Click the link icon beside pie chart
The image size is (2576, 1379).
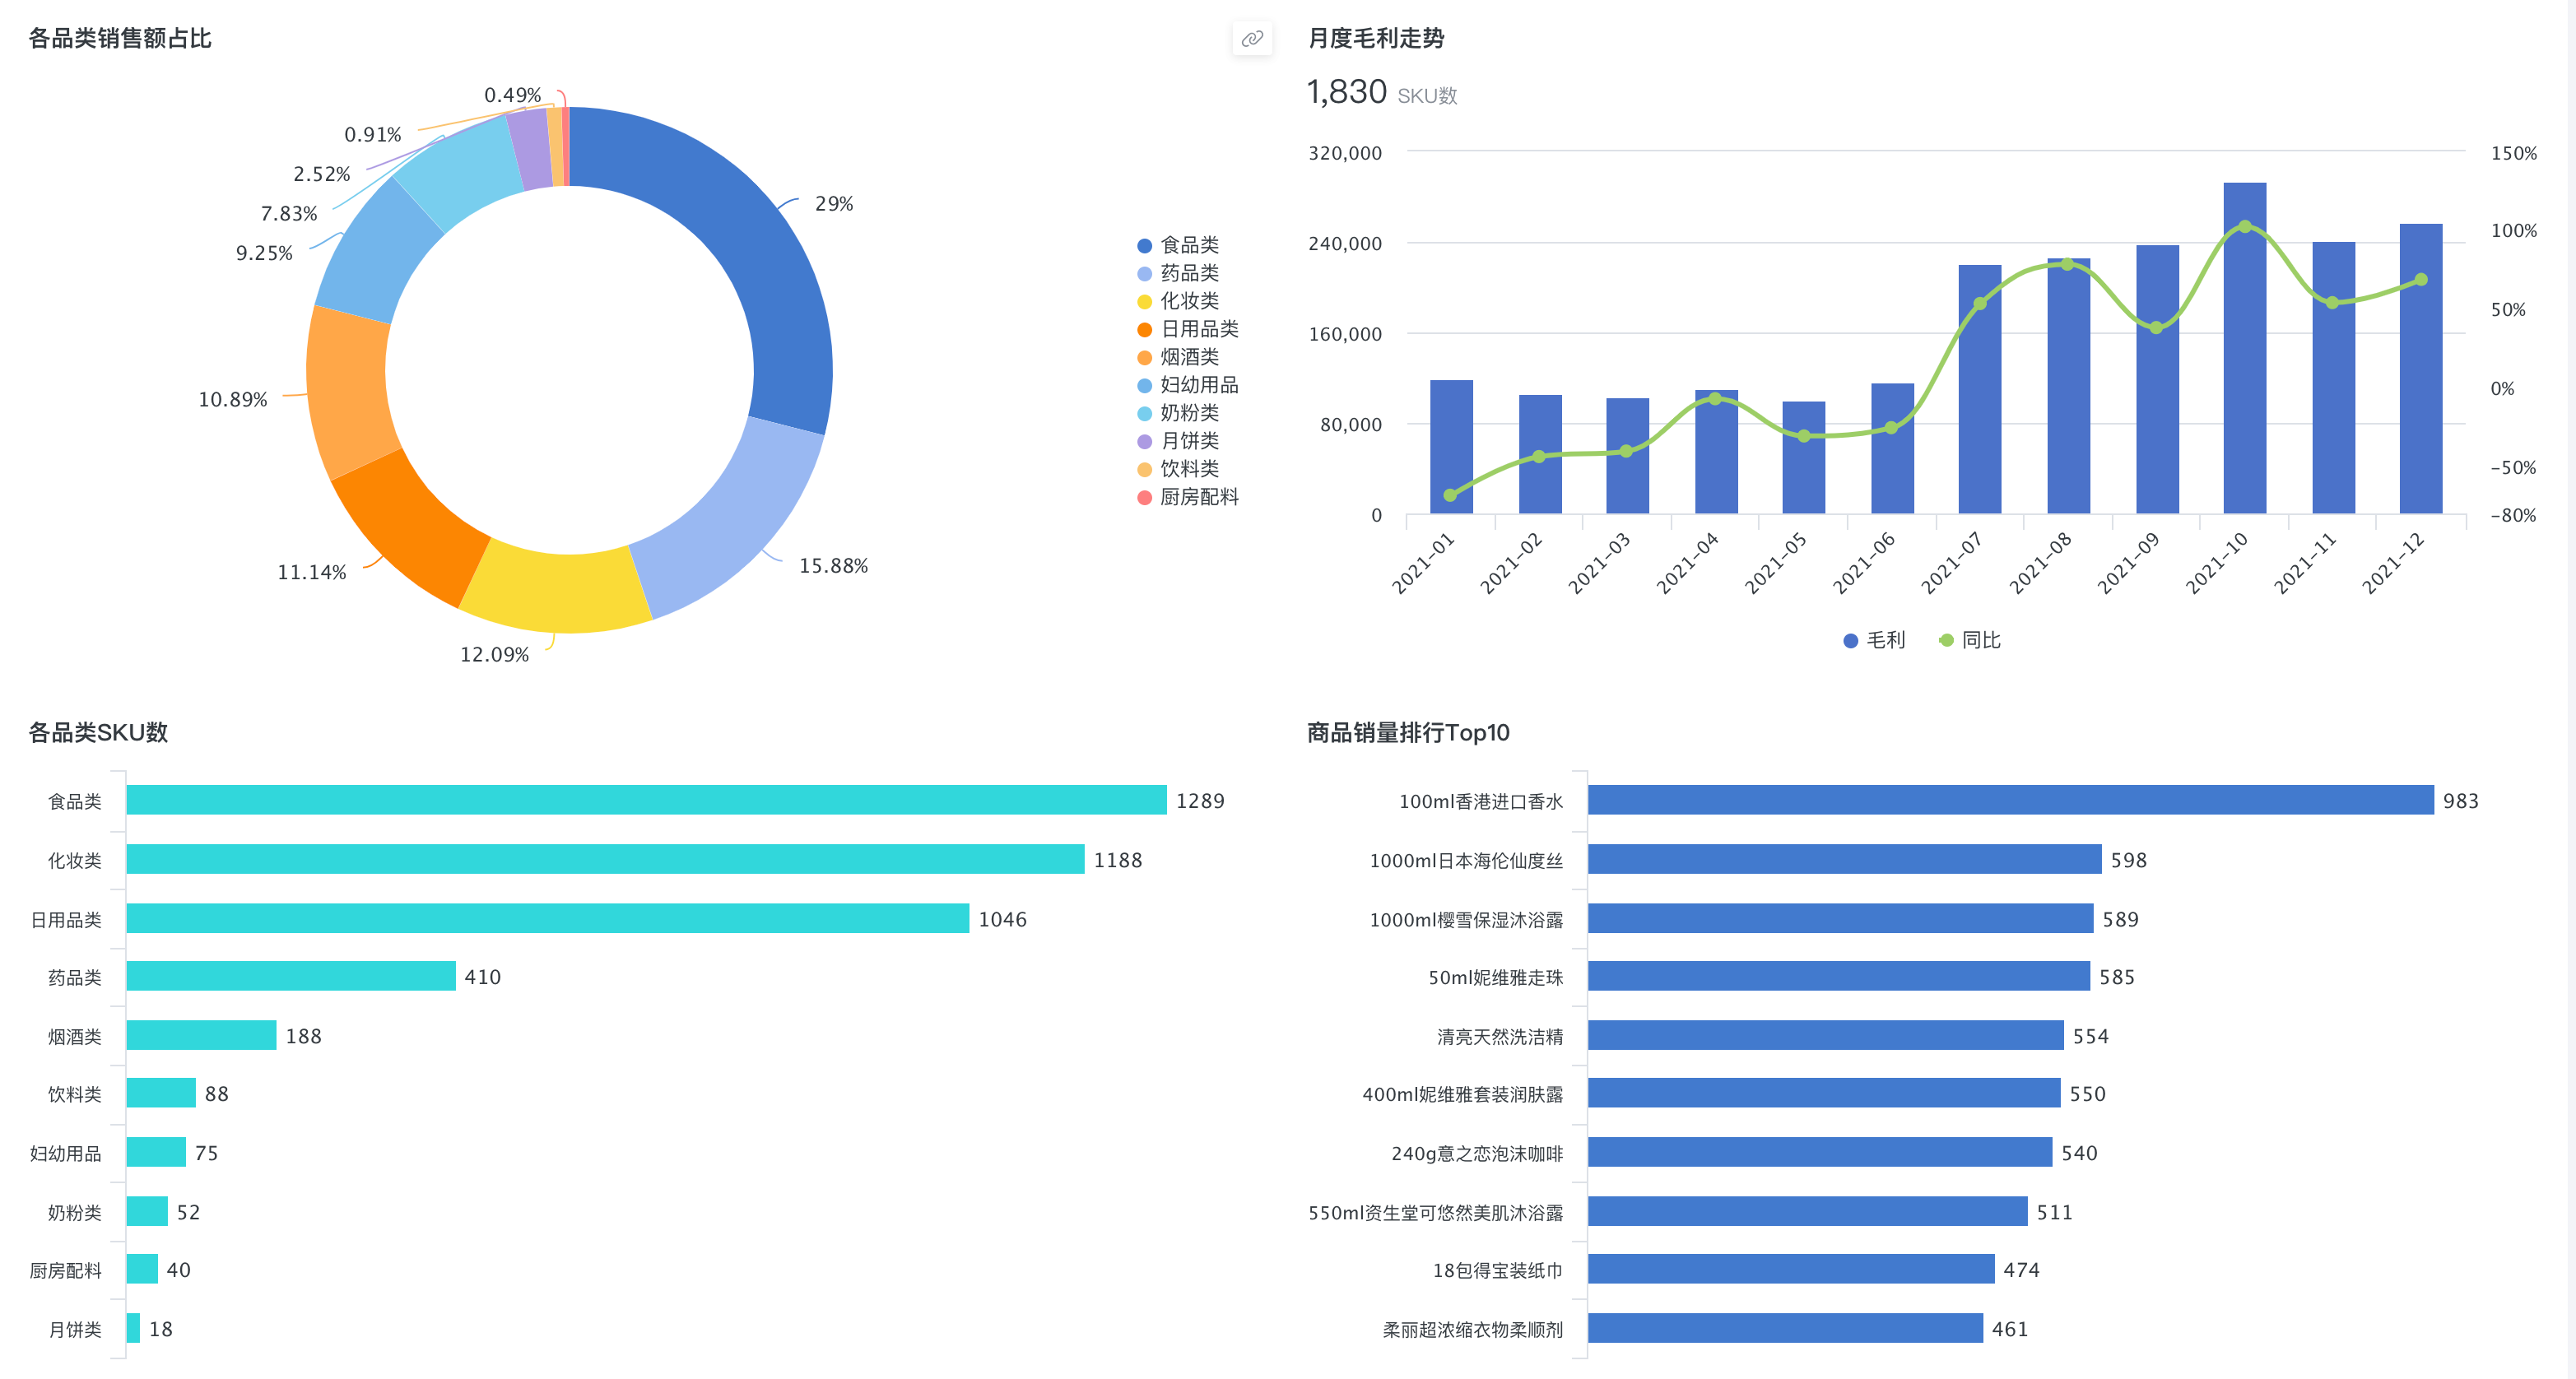(x=1251, y=39)
